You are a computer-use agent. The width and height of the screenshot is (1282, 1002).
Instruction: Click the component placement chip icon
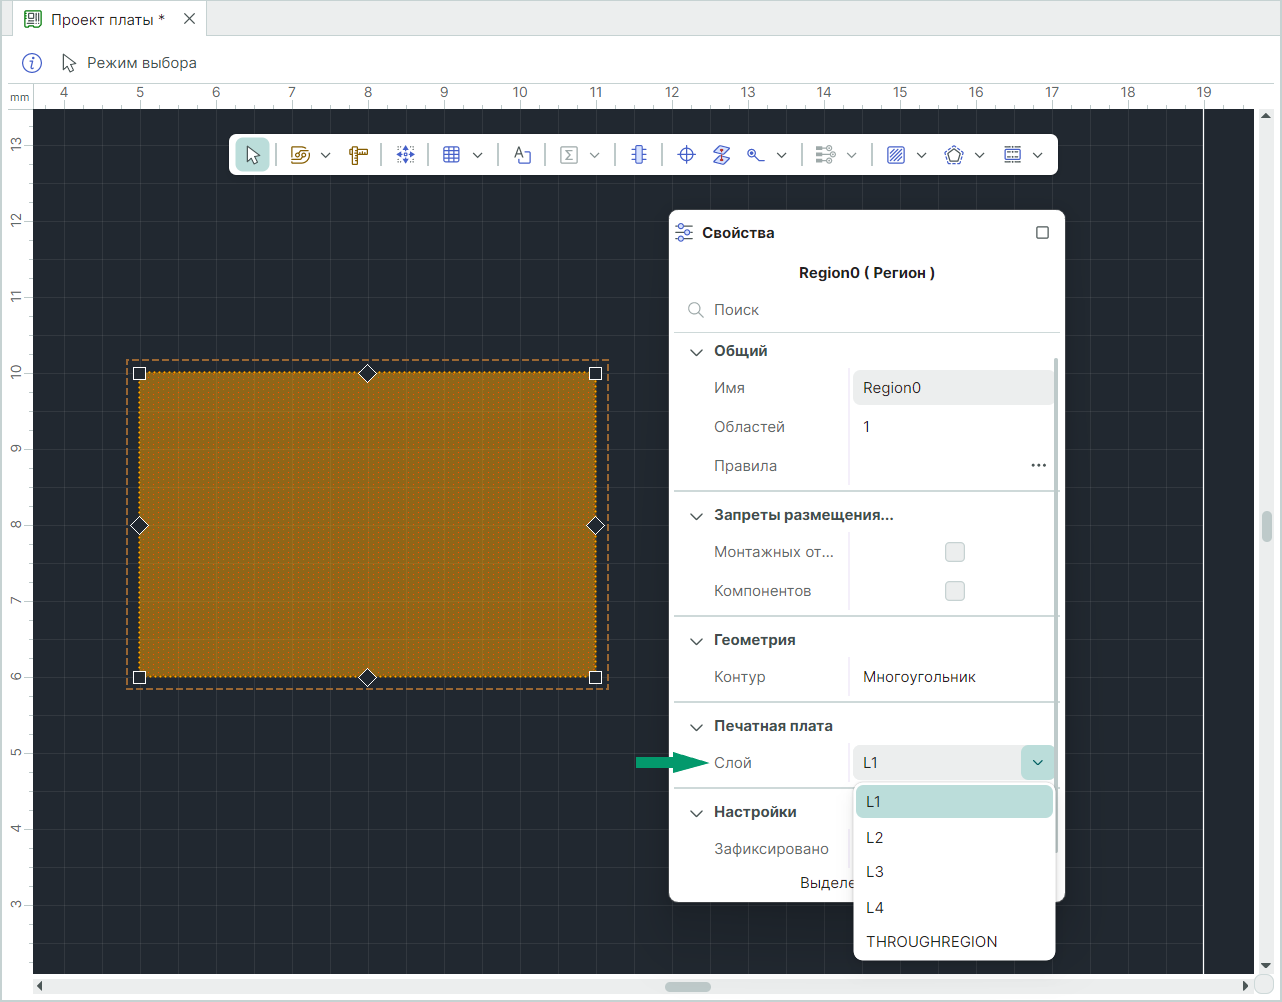639,155
